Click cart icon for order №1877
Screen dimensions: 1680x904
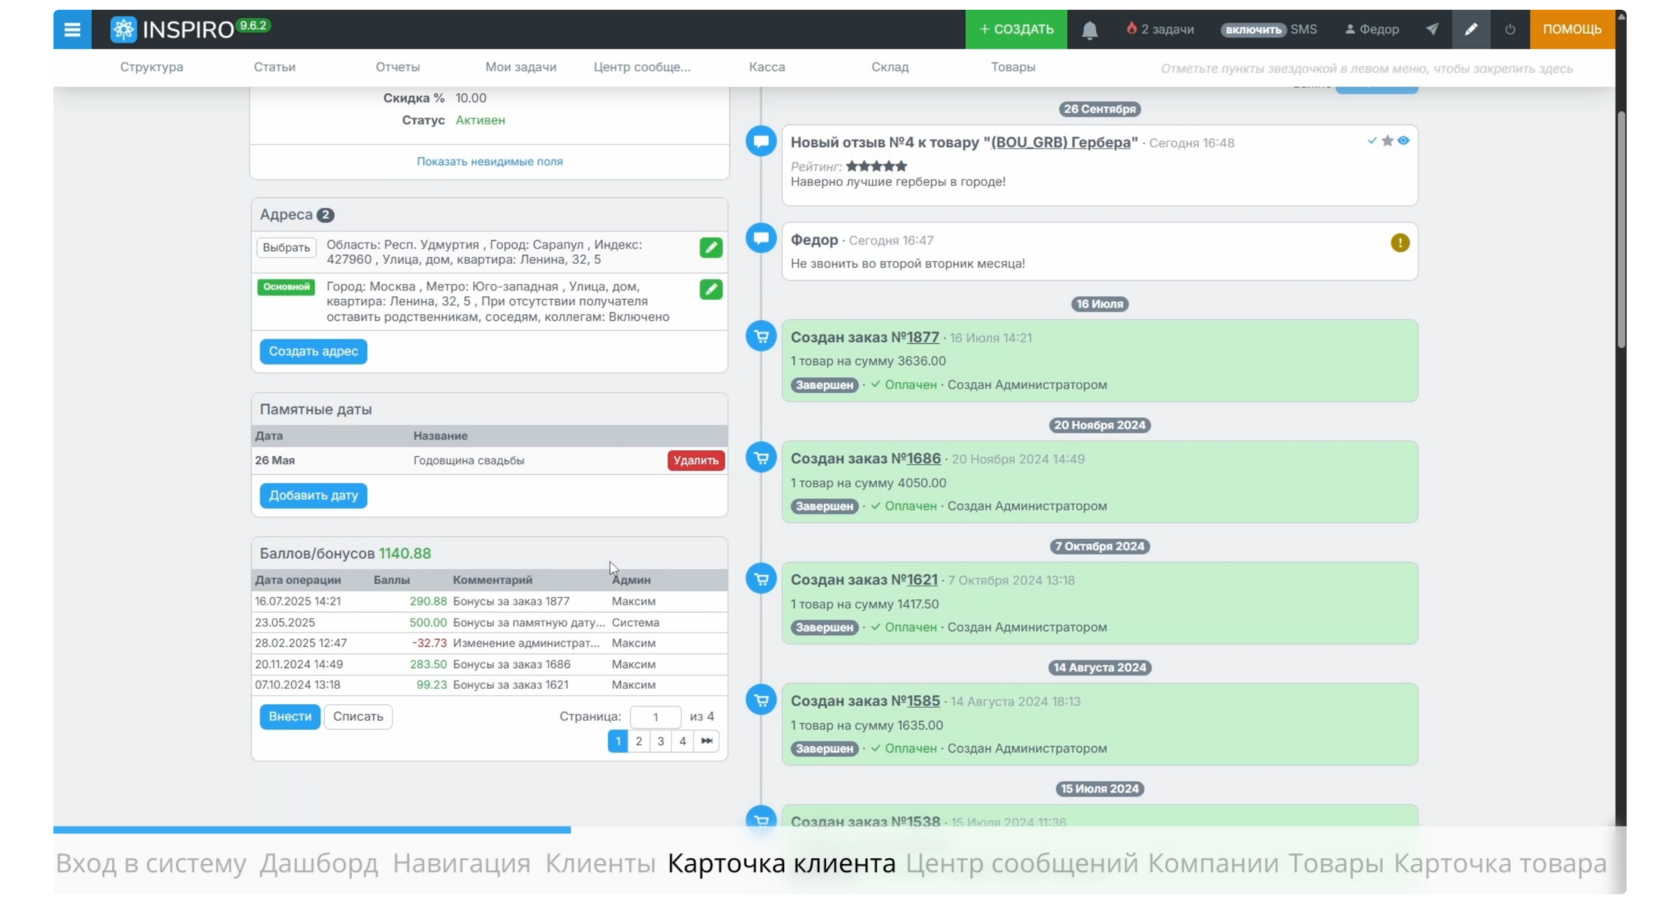tap(761, 336)
